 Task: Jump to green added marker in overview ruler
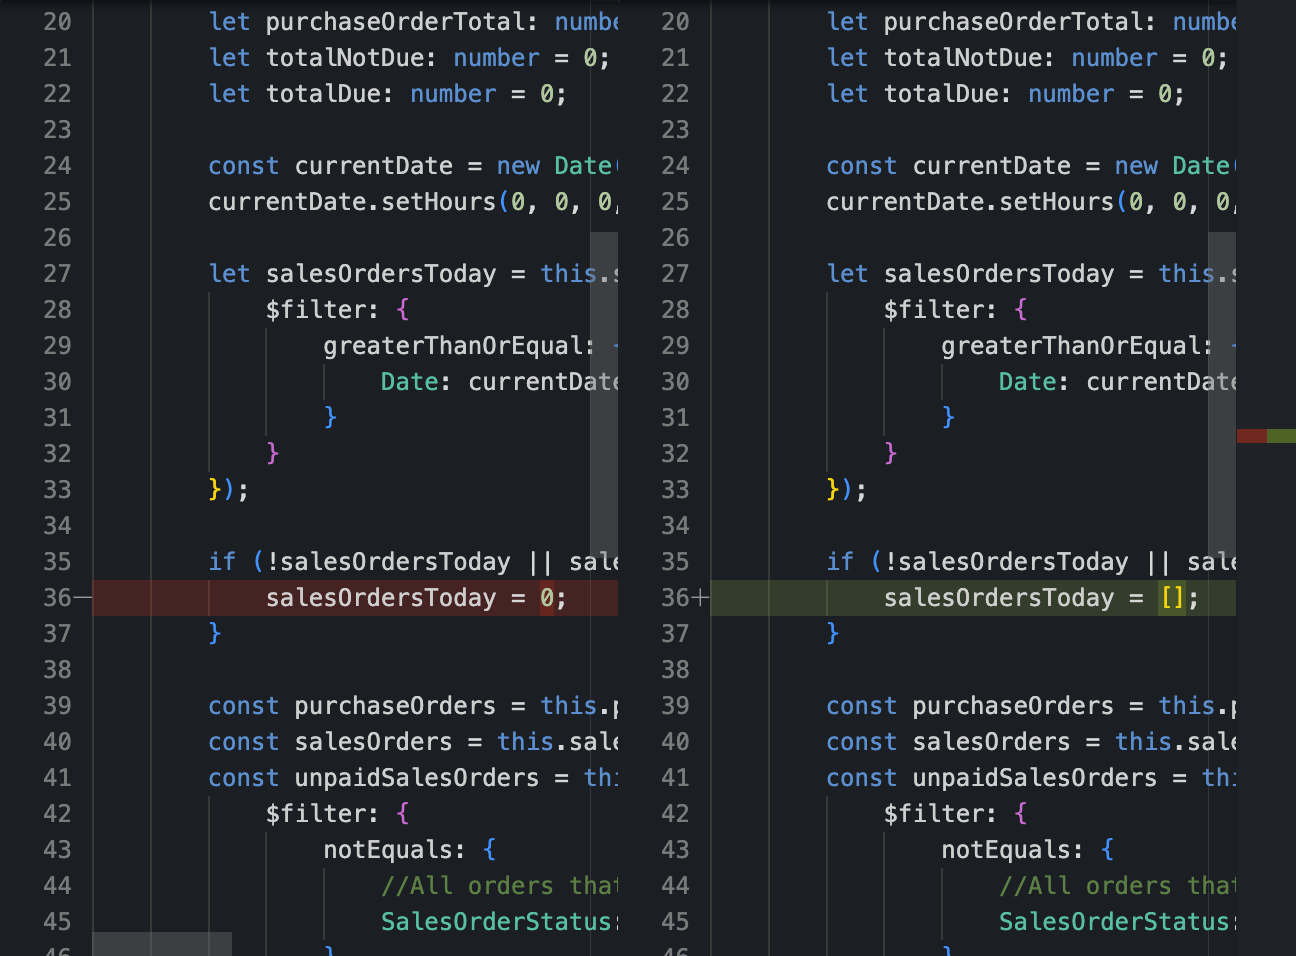point(1281,436)
